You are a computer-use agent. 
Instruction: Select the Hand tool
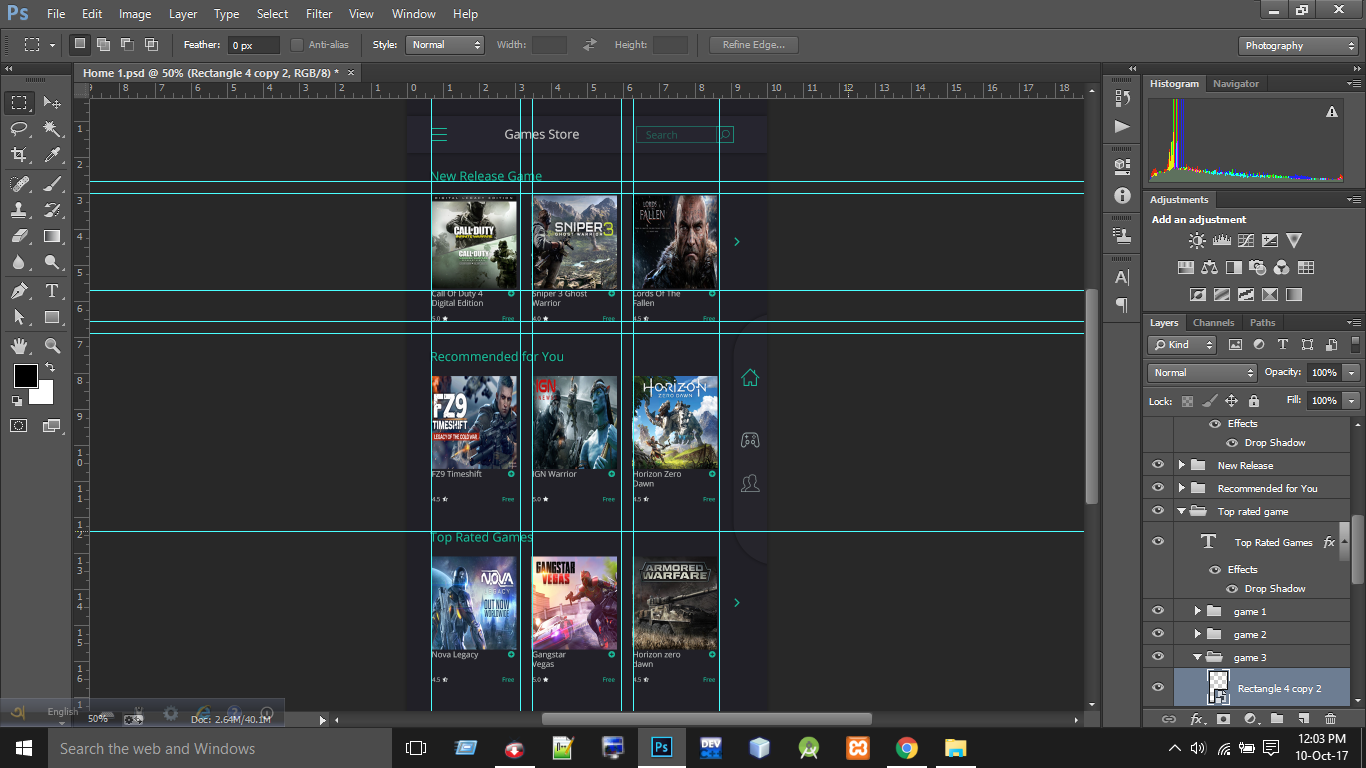[19, 346]
